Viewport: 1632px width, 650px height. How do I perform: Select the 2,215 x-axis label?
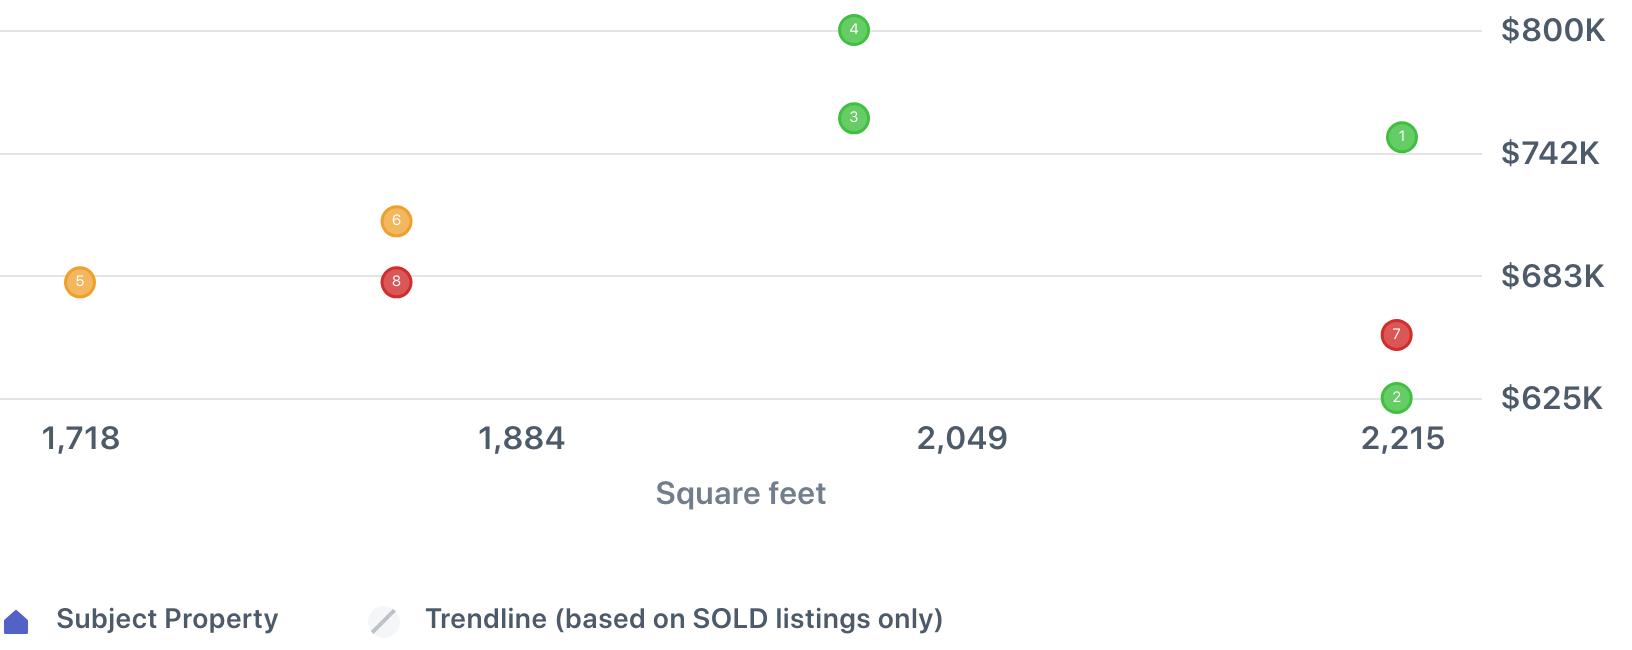[x=1402, y=438]
